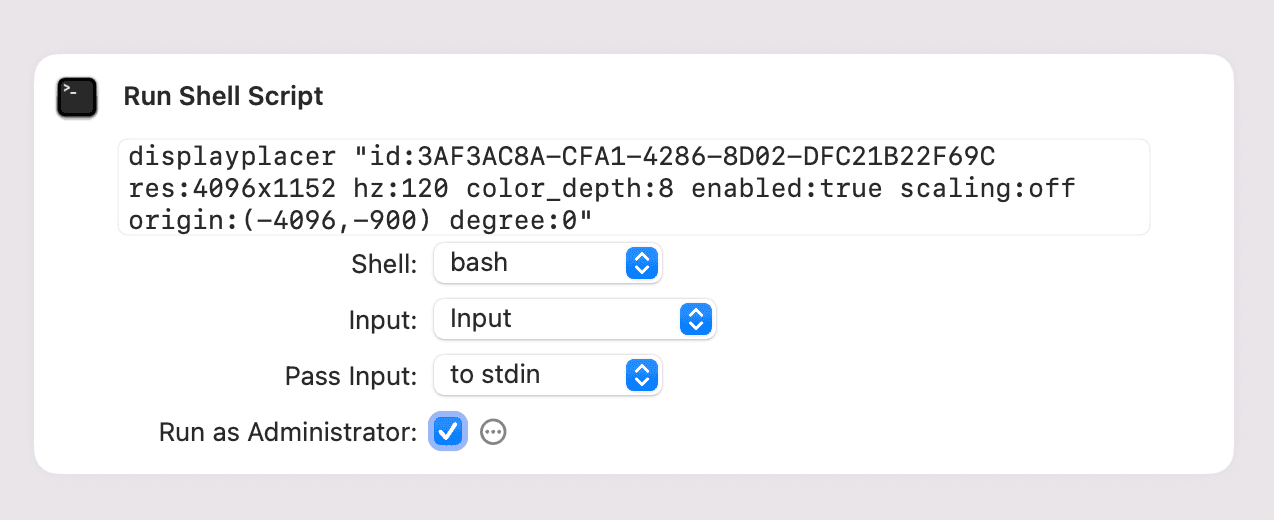Image resolution: width=1274 pixels, height=520 pixels.
Task: Click the Run Shell Script action title
Action: (x=223, y=97)
